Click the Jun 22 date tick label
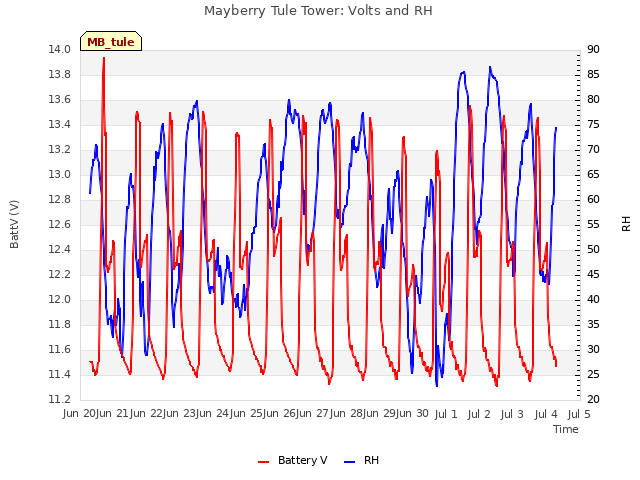 (x=146, y=414)
